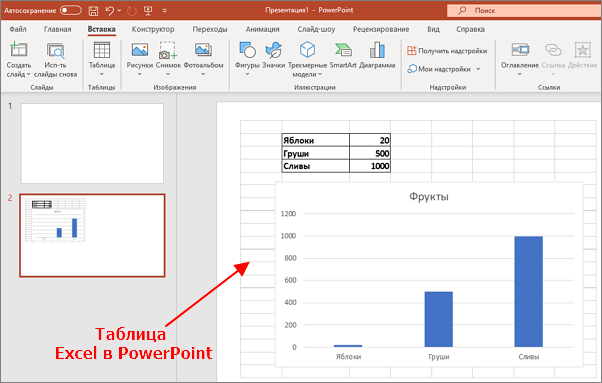The width and height of the screenshot is (602, 383).
Task: Click the Сливы table cell
Action: [316, 166]
